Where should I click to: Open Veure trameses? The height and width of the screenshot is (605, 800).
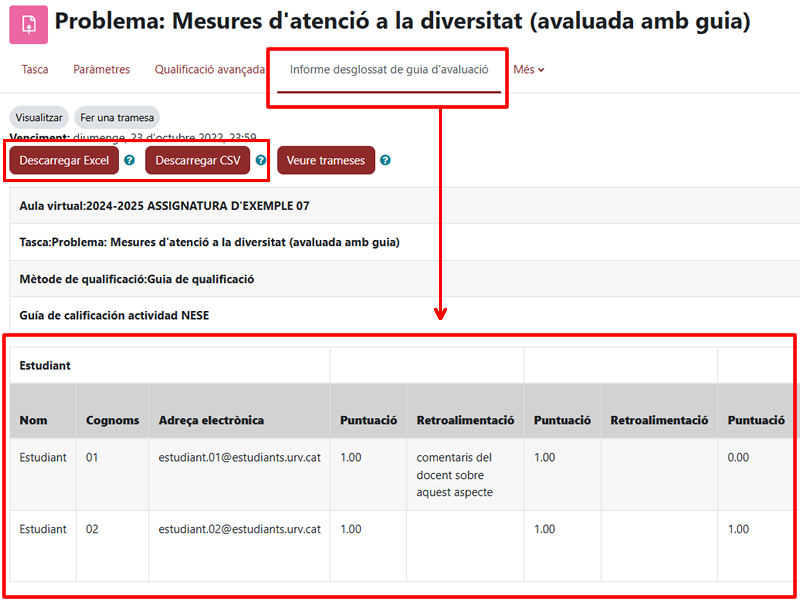point(326,159)
